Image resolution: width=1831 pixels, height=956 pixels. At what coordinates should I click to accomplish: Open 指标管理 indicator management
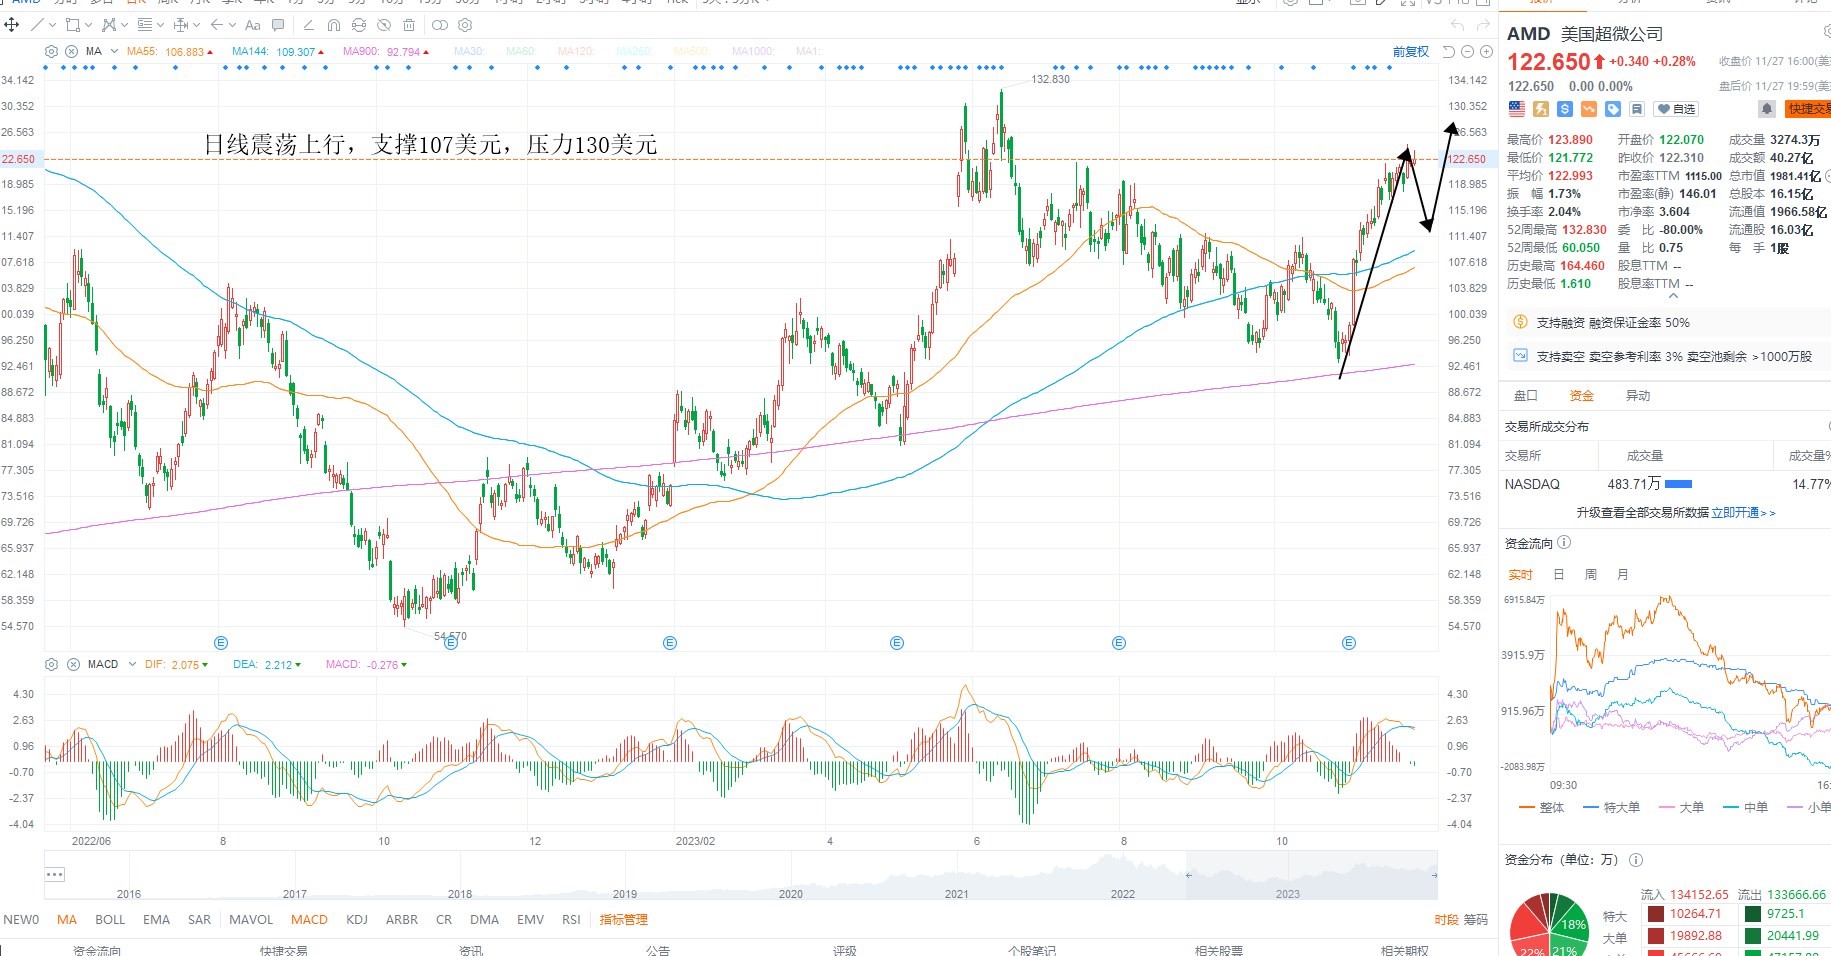(624, 920)
